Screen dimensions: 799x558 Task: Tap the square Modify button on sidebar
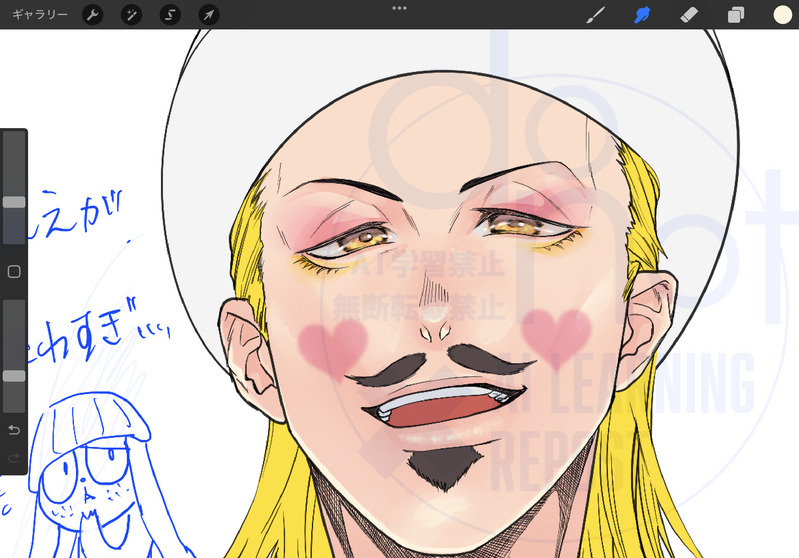(x=14, y=271)
